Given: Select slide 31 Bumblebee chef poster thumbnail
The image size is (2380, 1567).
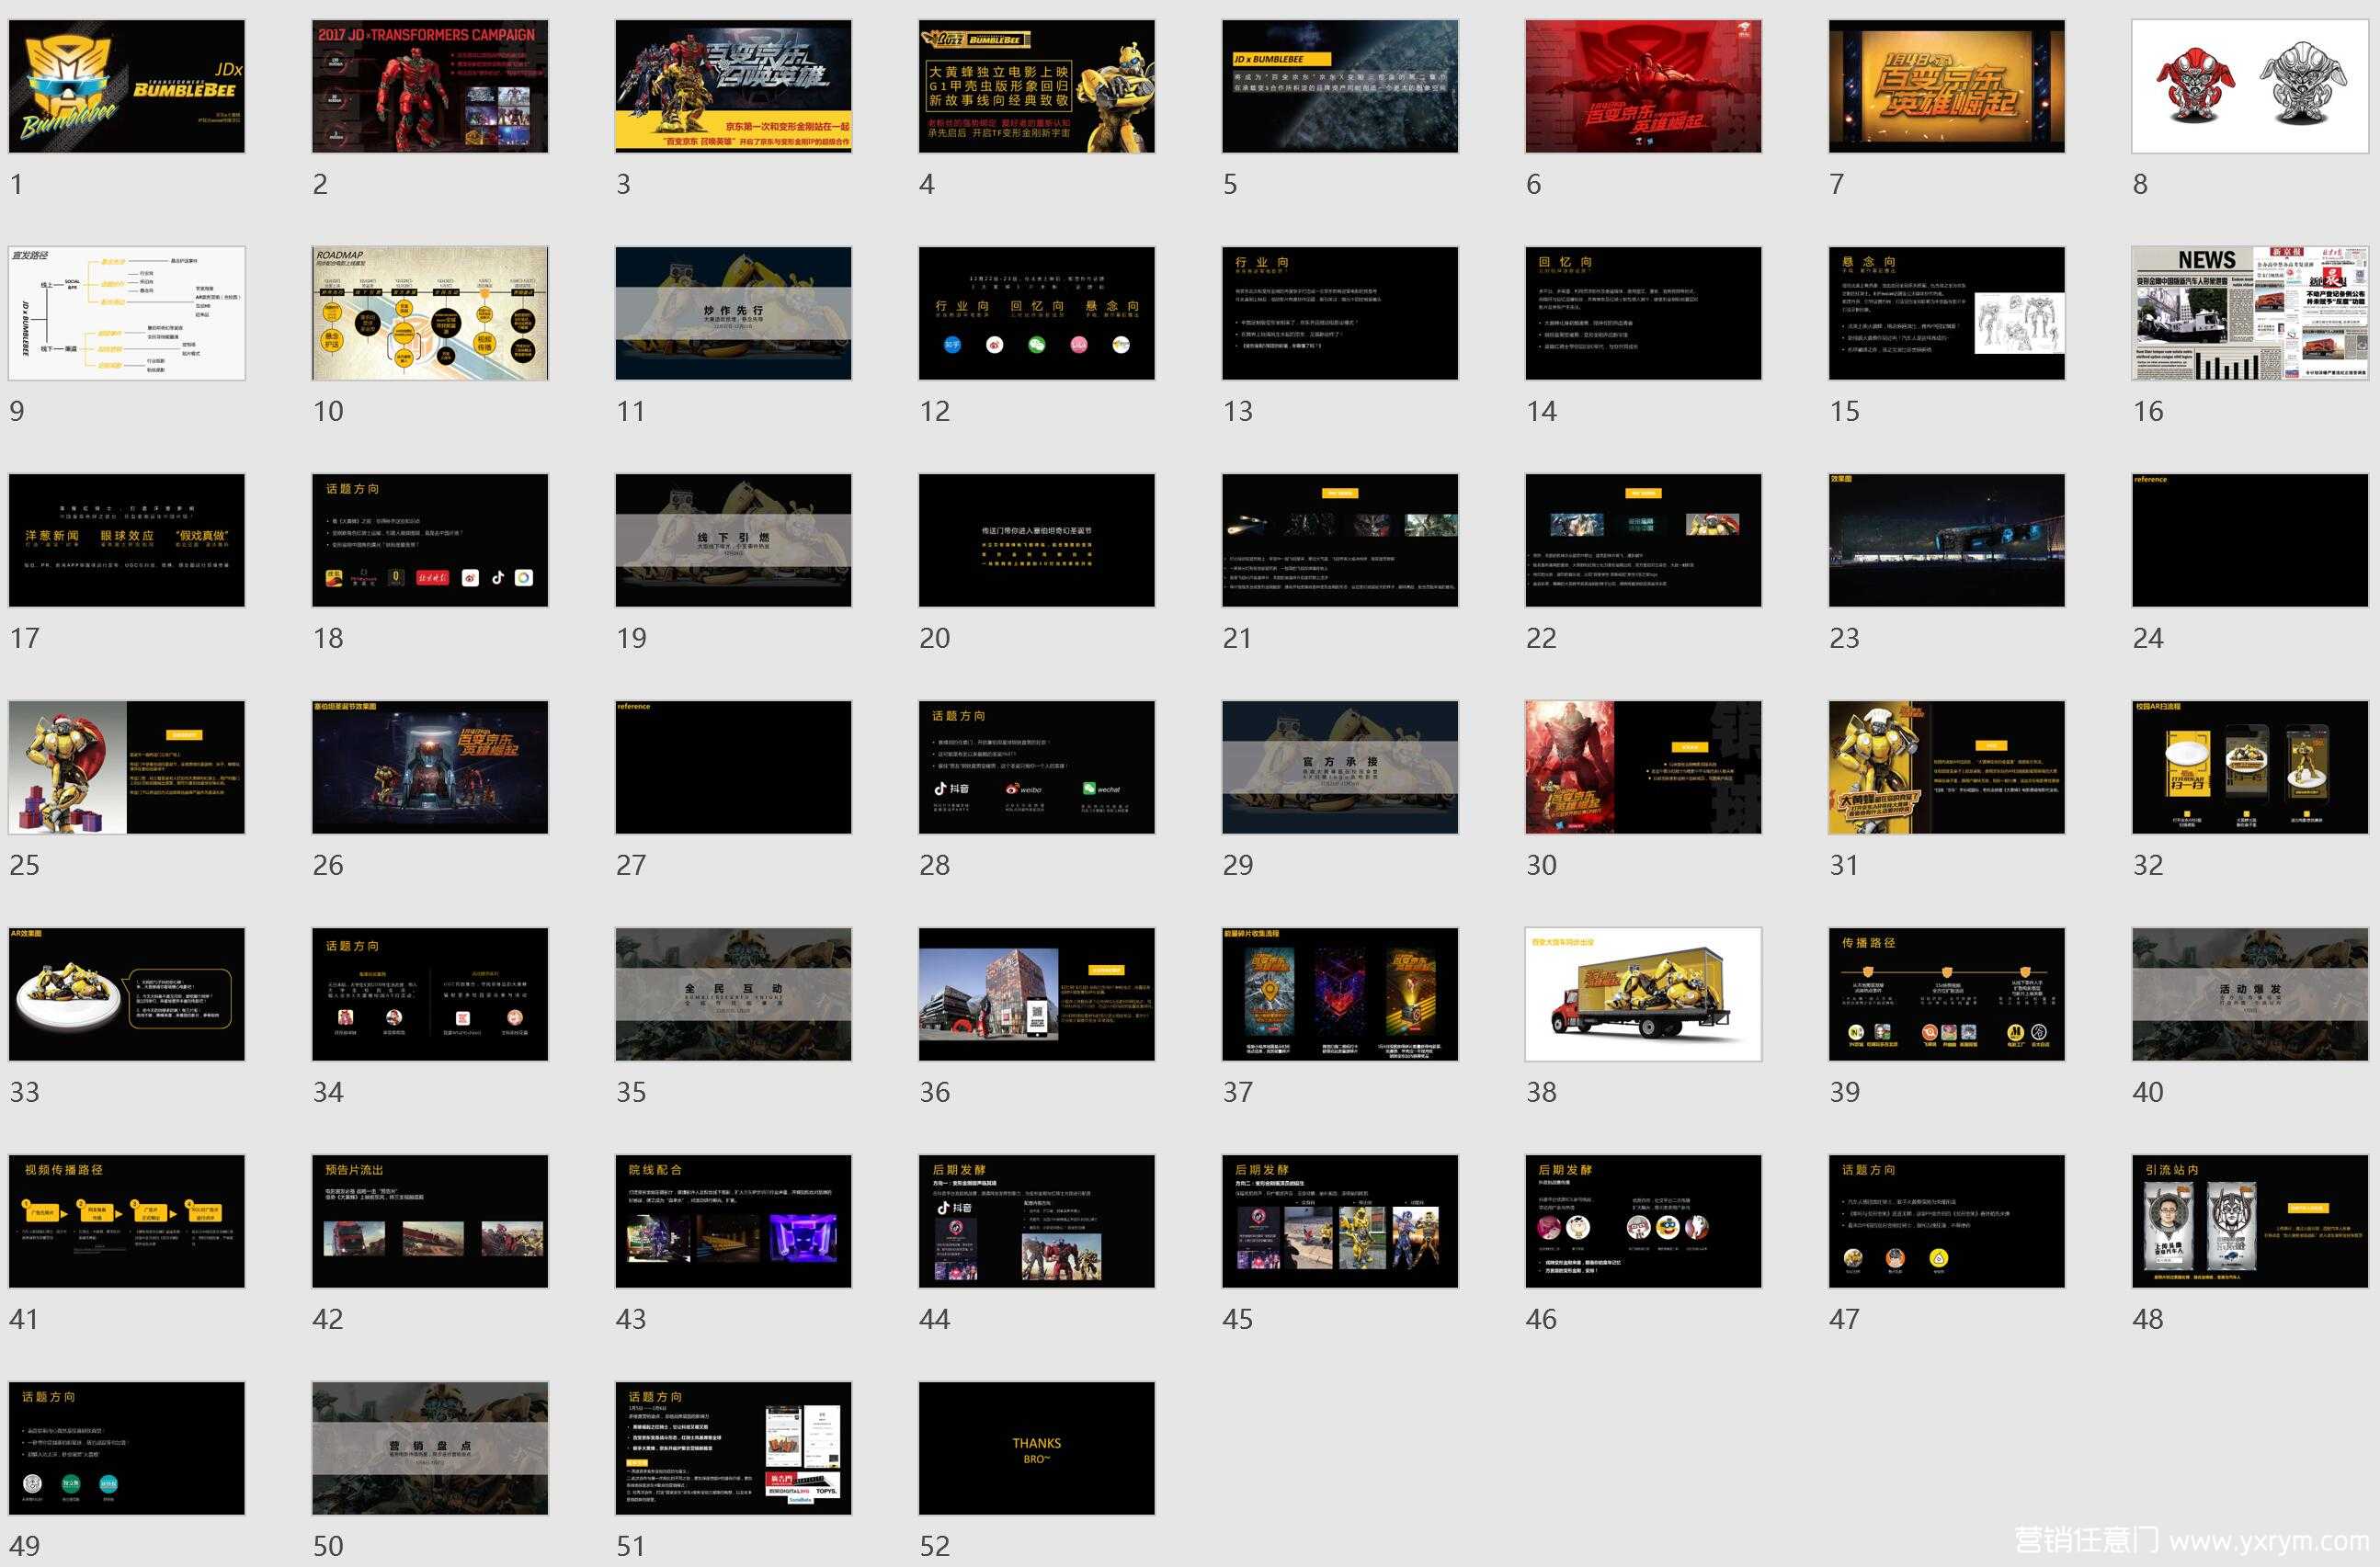Looking at the screenshot, I should click(1947, 767).
